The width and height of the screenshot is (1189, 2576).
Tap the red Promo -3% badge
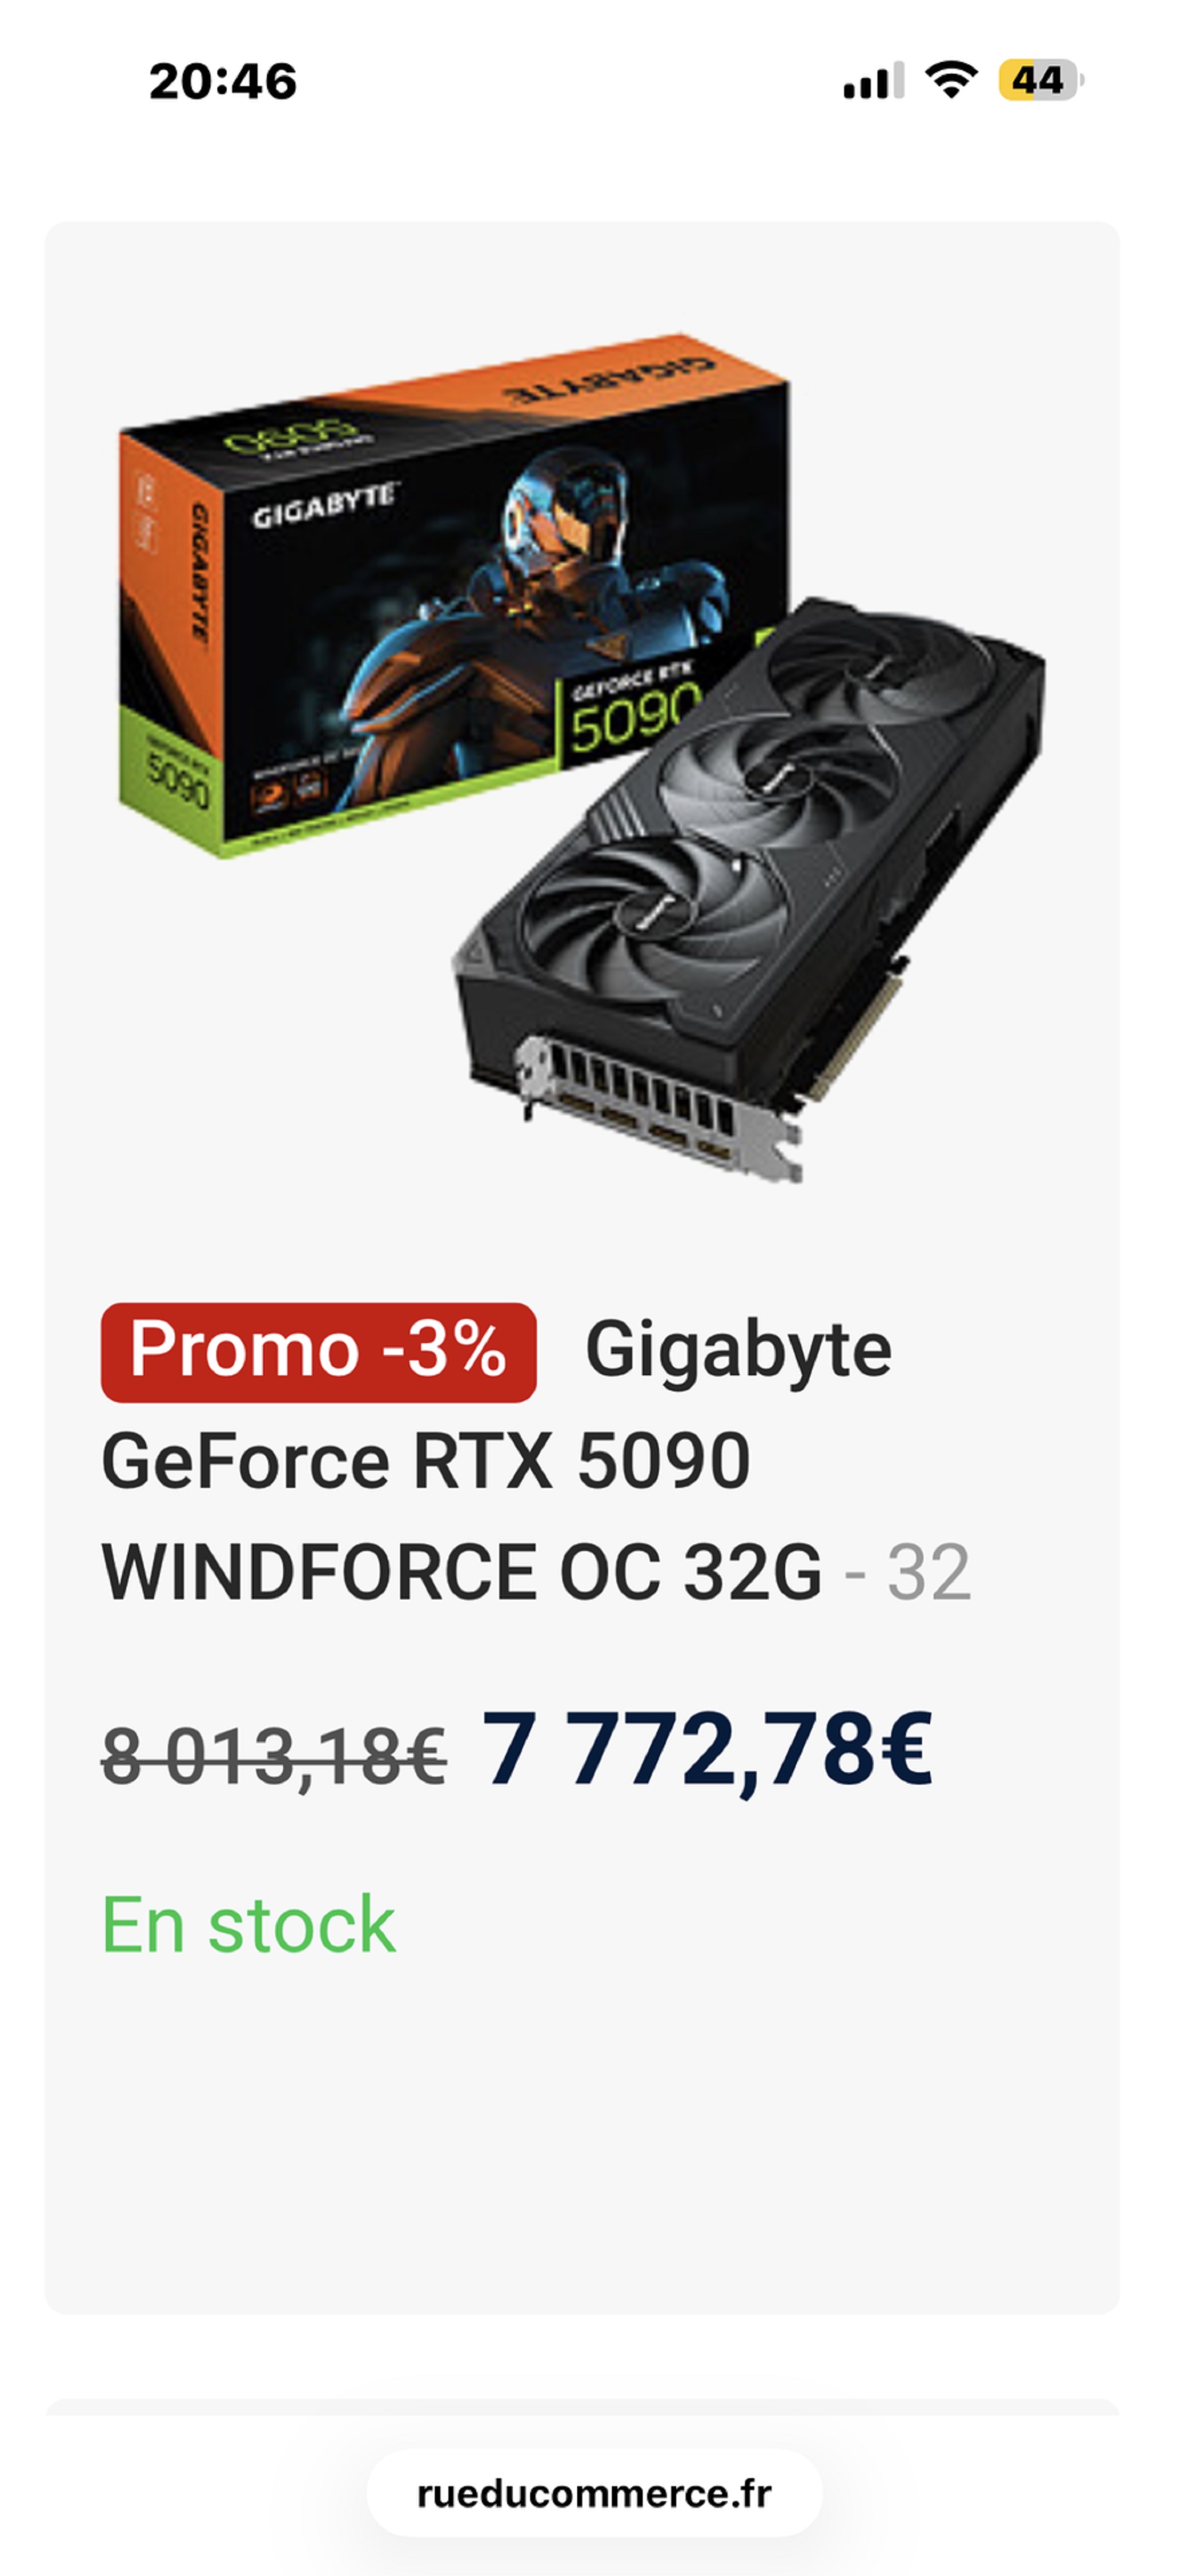318,1352
